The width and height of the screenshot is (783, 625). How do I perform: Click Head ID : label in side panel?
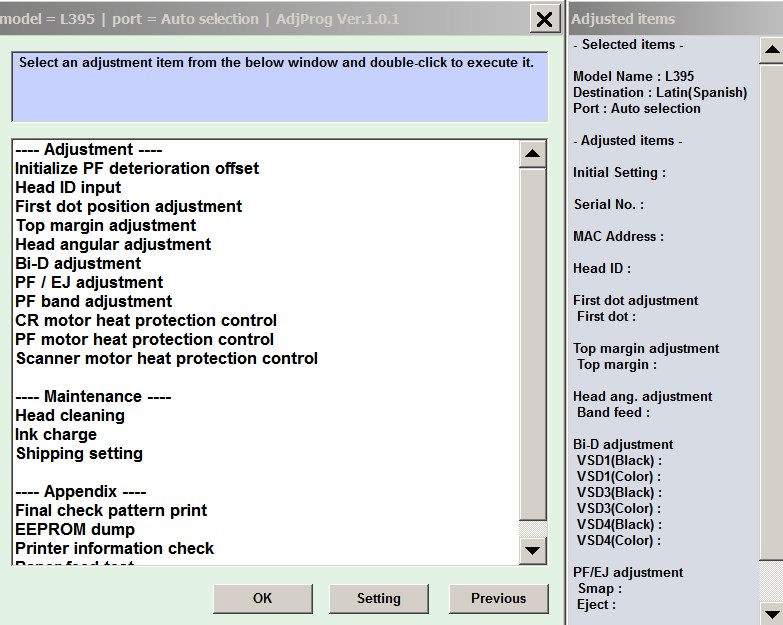[x=602, y=268]
